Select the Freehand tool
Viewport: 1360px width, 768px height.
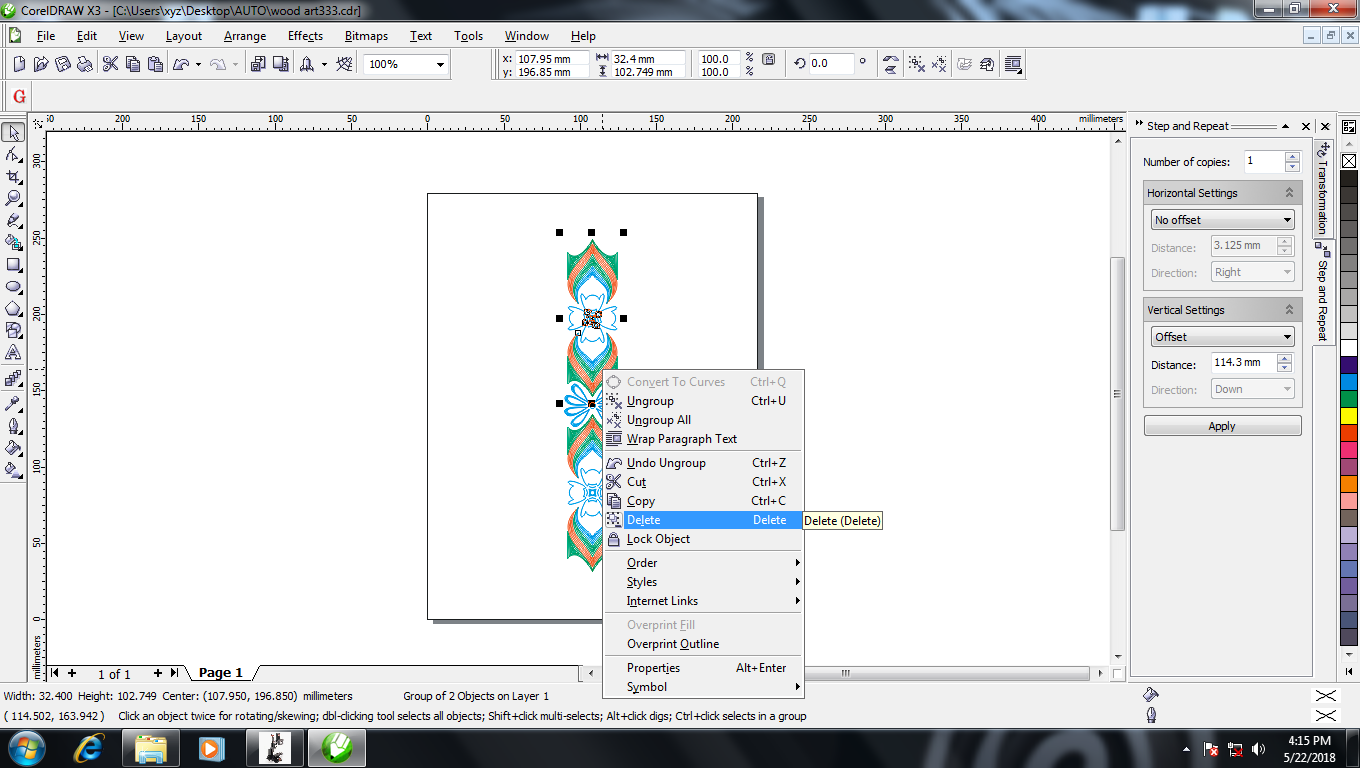pyautogui.click(x=13, y=220)
